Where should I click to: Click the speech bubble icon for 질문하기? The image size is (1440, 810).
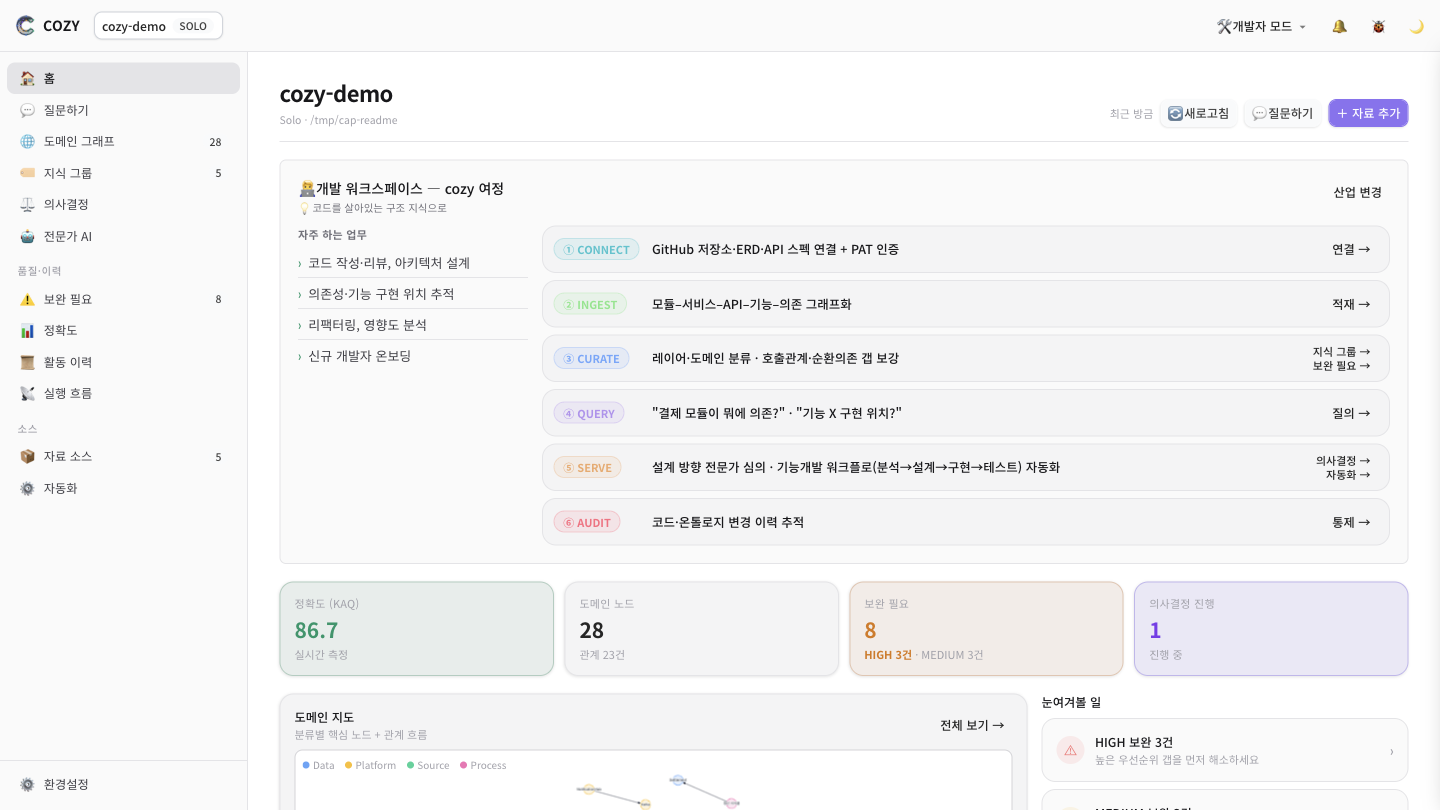27,110
